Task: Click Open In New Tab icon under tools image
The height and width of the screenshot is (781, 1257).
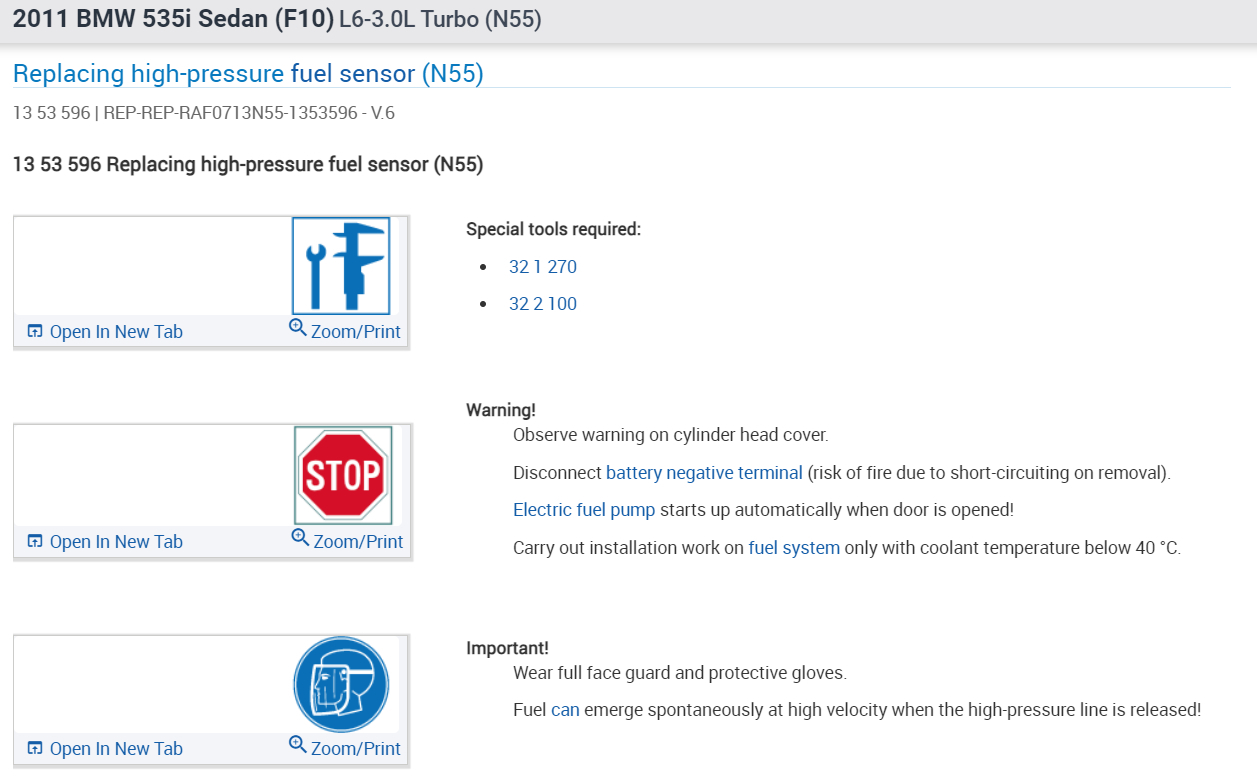Action: (x=35, y=332)
